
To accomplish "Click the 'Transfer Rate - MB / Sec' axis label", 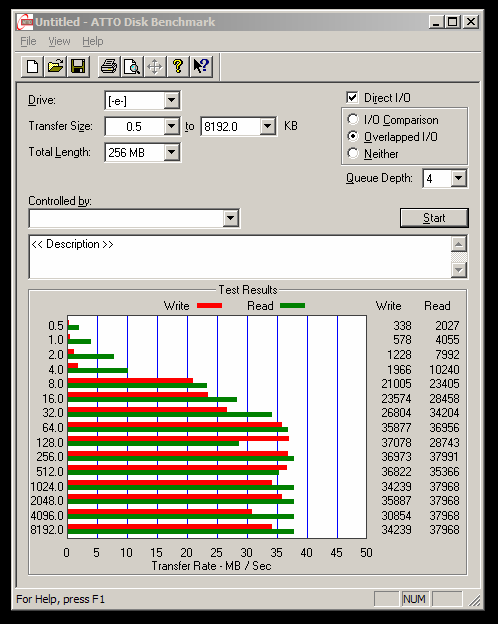I will click(x=211, y=566).
